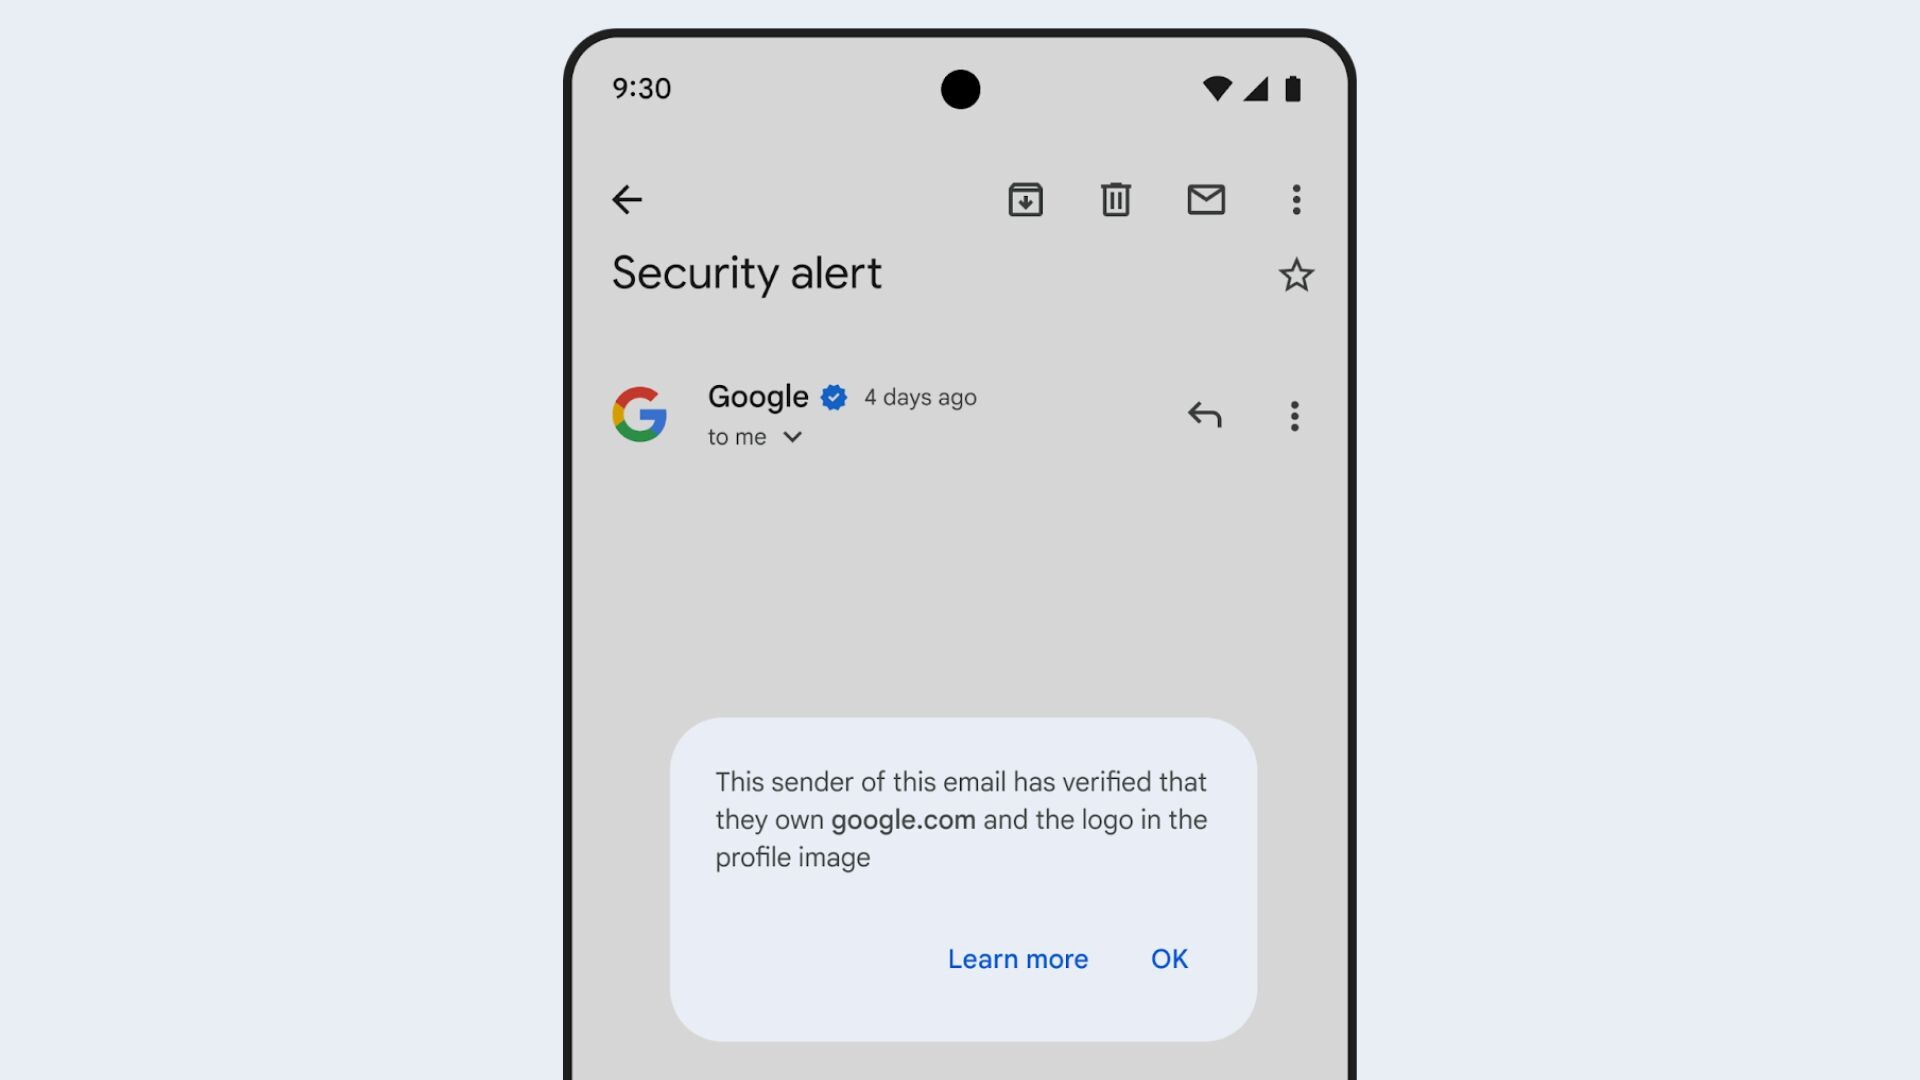Tap the front camera dot at top
Screen dimensions: 1920x1080
point(959,87)
